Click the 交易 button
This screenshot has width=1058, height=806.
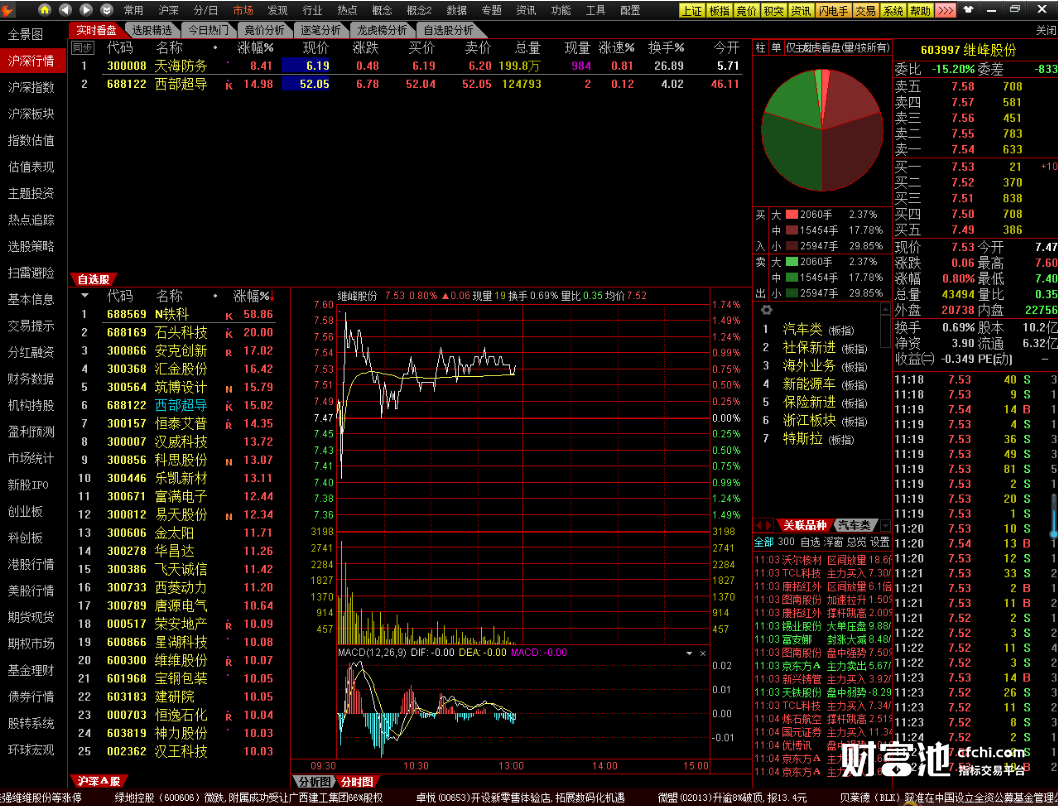865,10
